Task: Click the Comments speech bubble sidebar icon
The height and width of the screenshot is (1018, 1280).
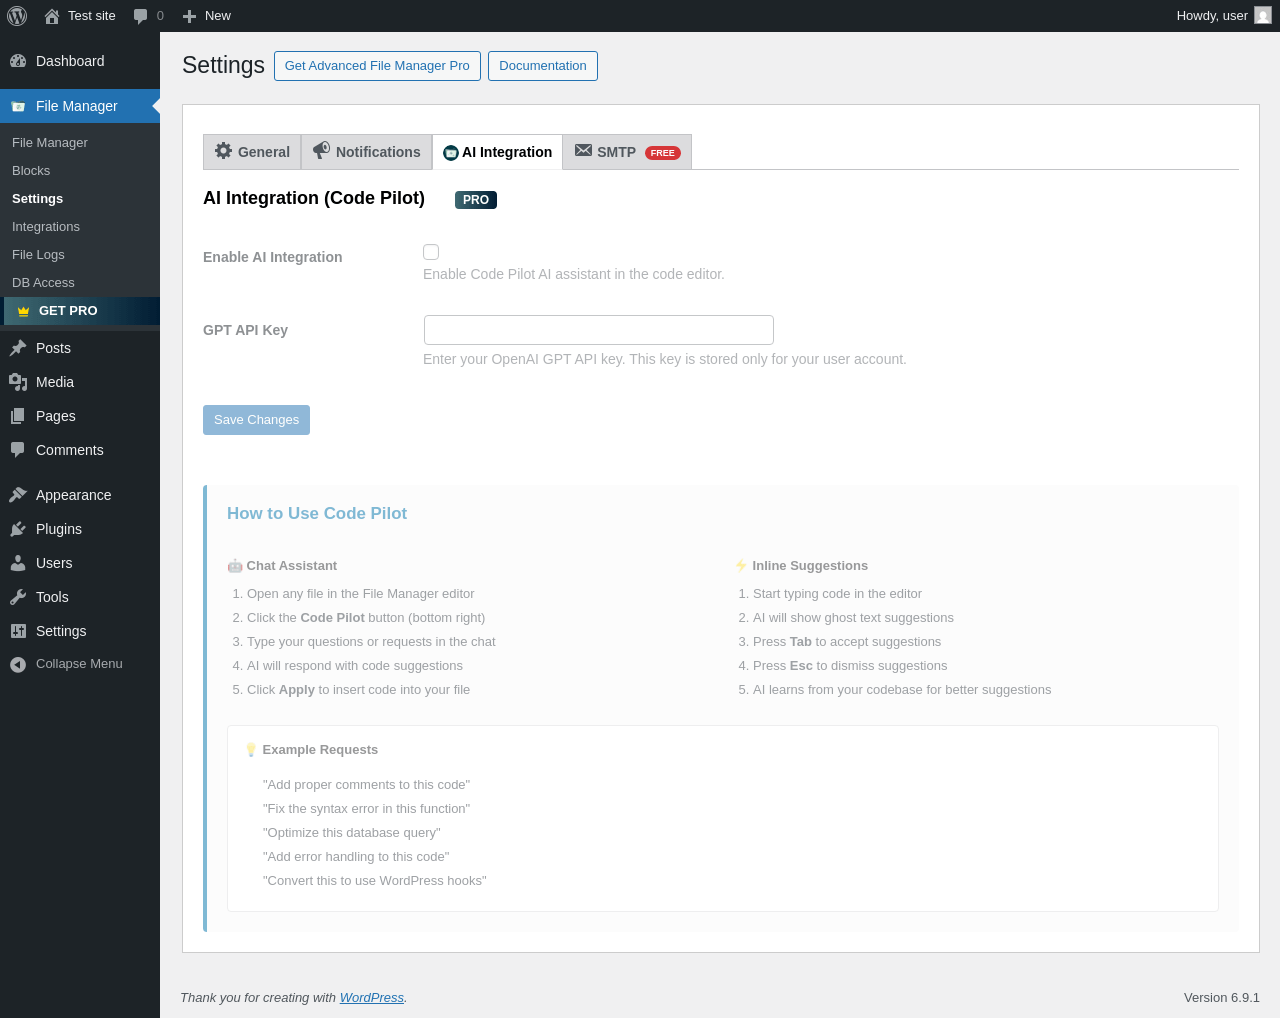Action: [x=18, y=450]
